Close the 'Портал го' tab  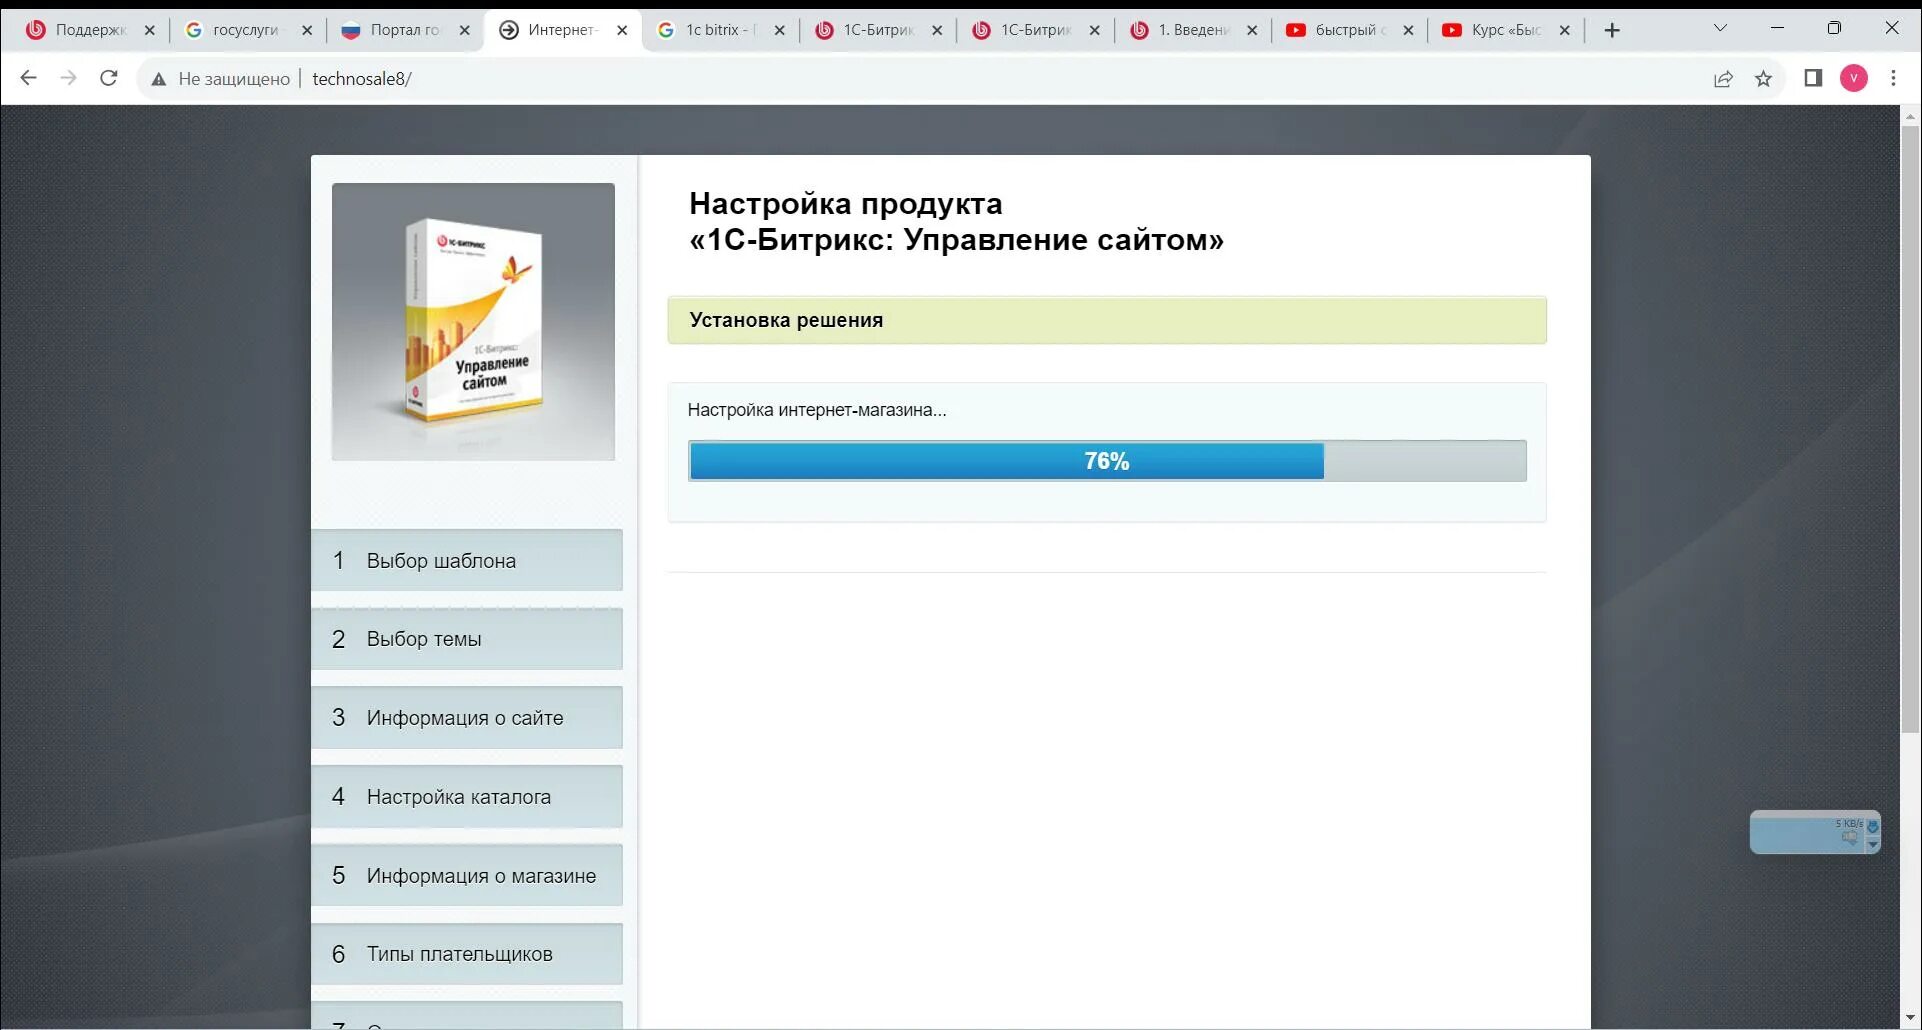pyautogui.click(x=465, y=30)
